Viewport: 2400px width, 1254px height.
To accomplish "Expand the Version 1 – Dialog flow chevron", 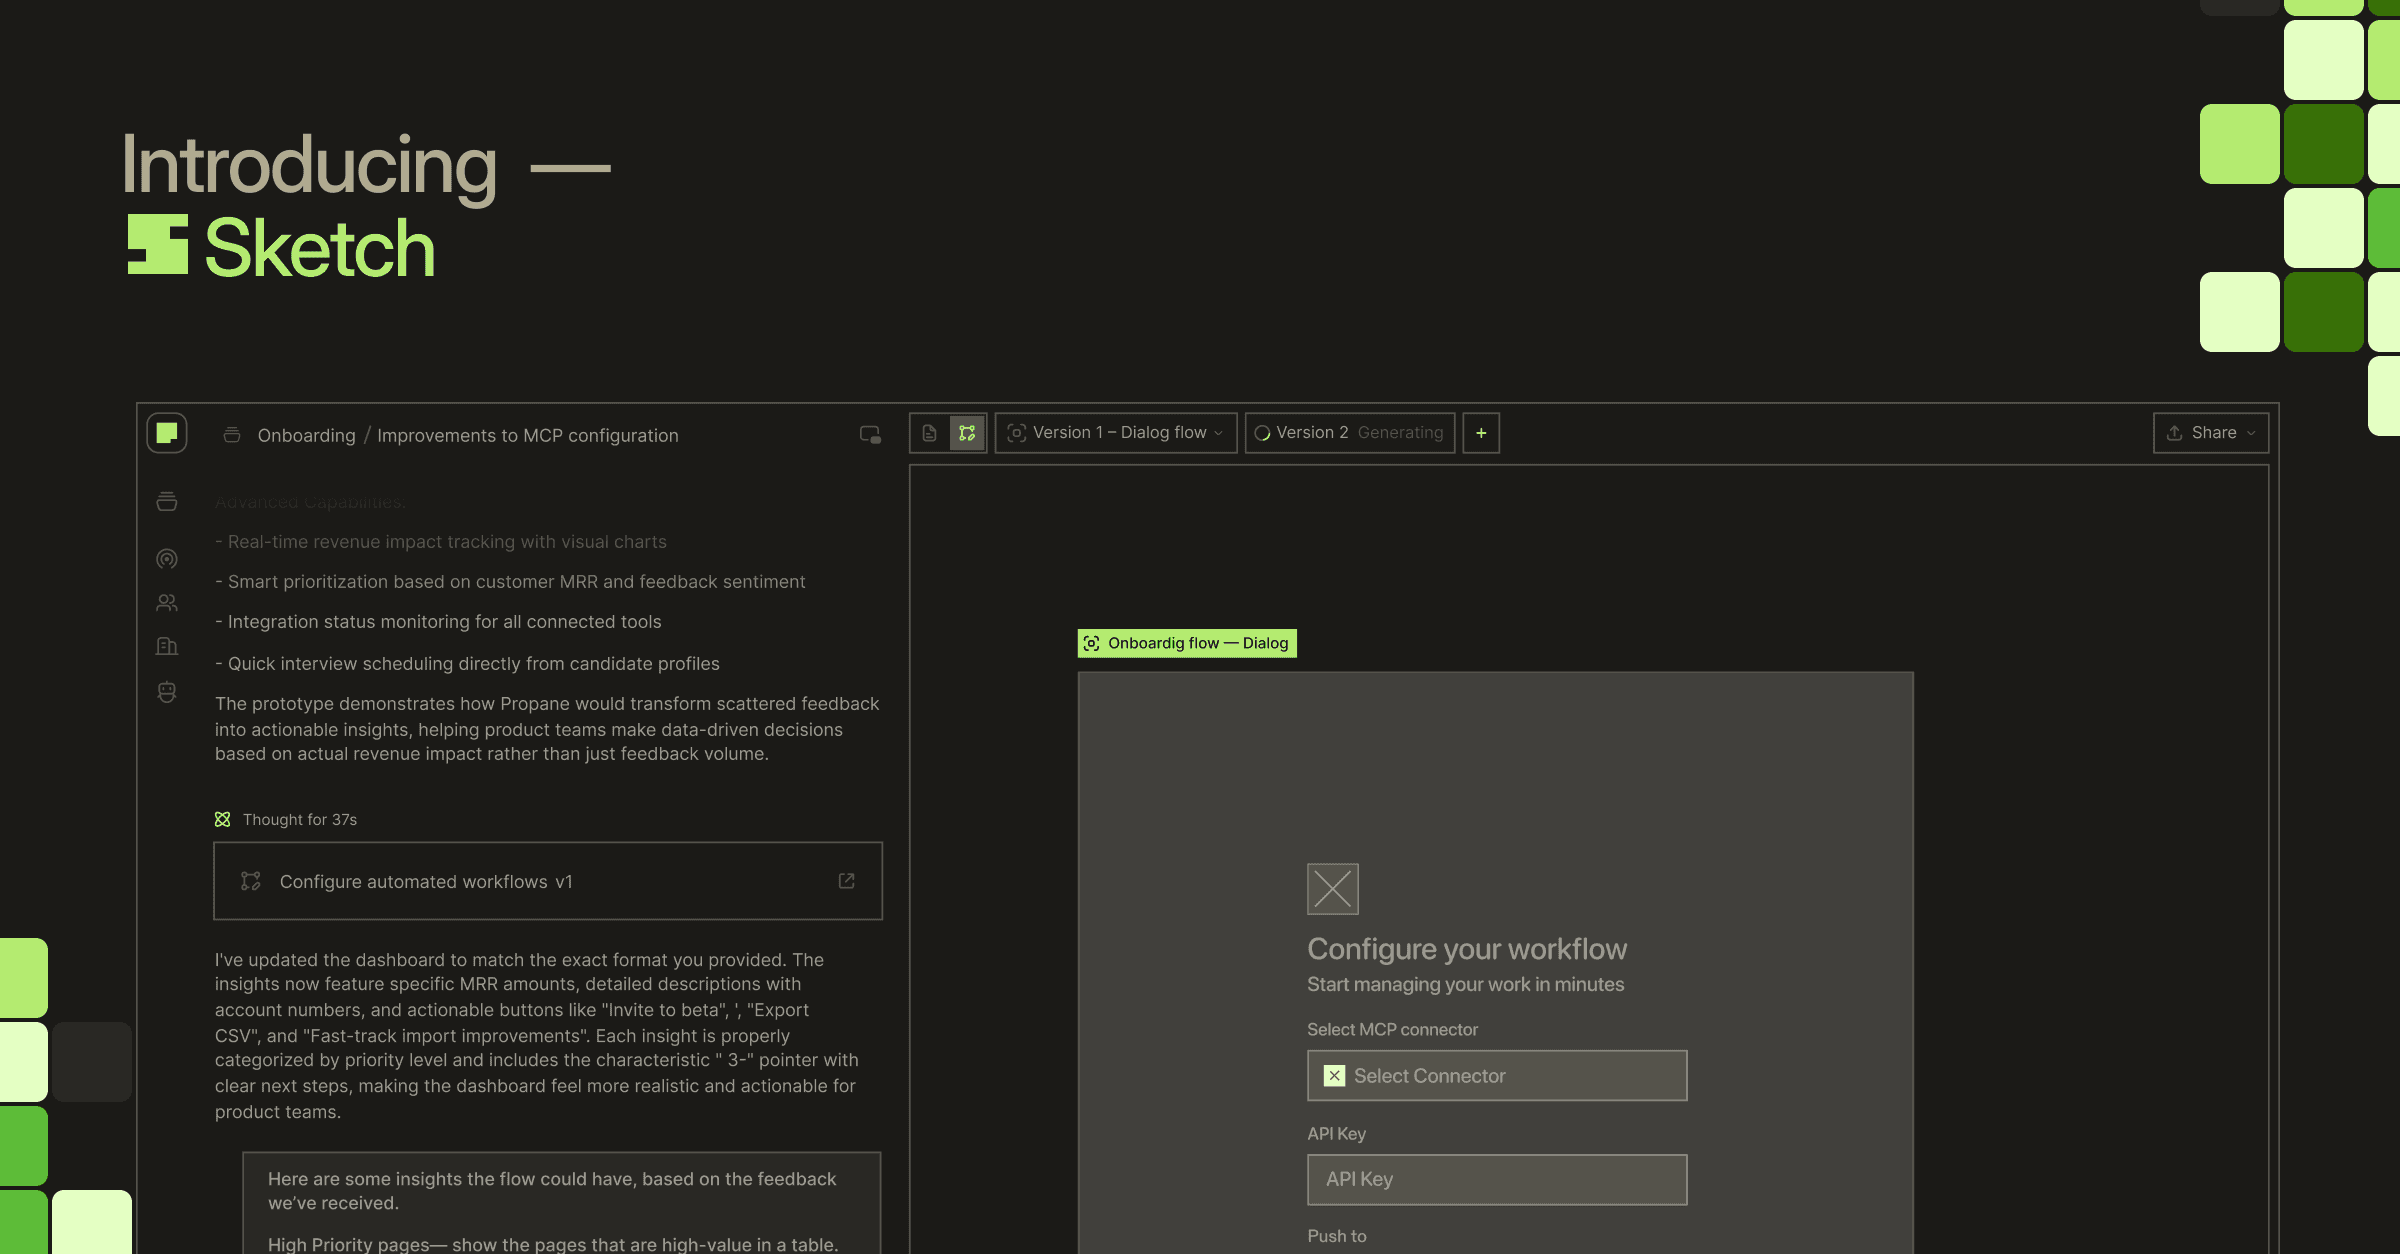I will [x=1218, y=433].
